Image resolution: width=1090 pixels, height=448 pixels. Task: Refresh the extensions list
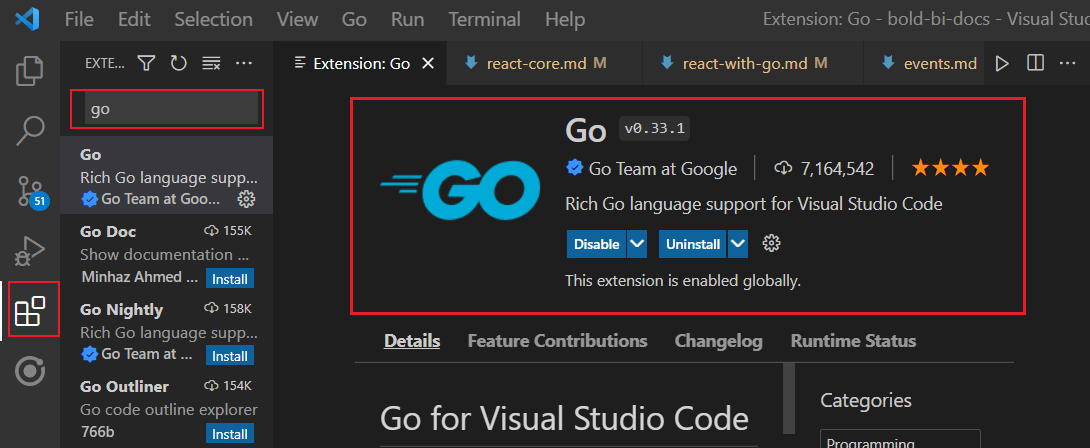[179, 63]
